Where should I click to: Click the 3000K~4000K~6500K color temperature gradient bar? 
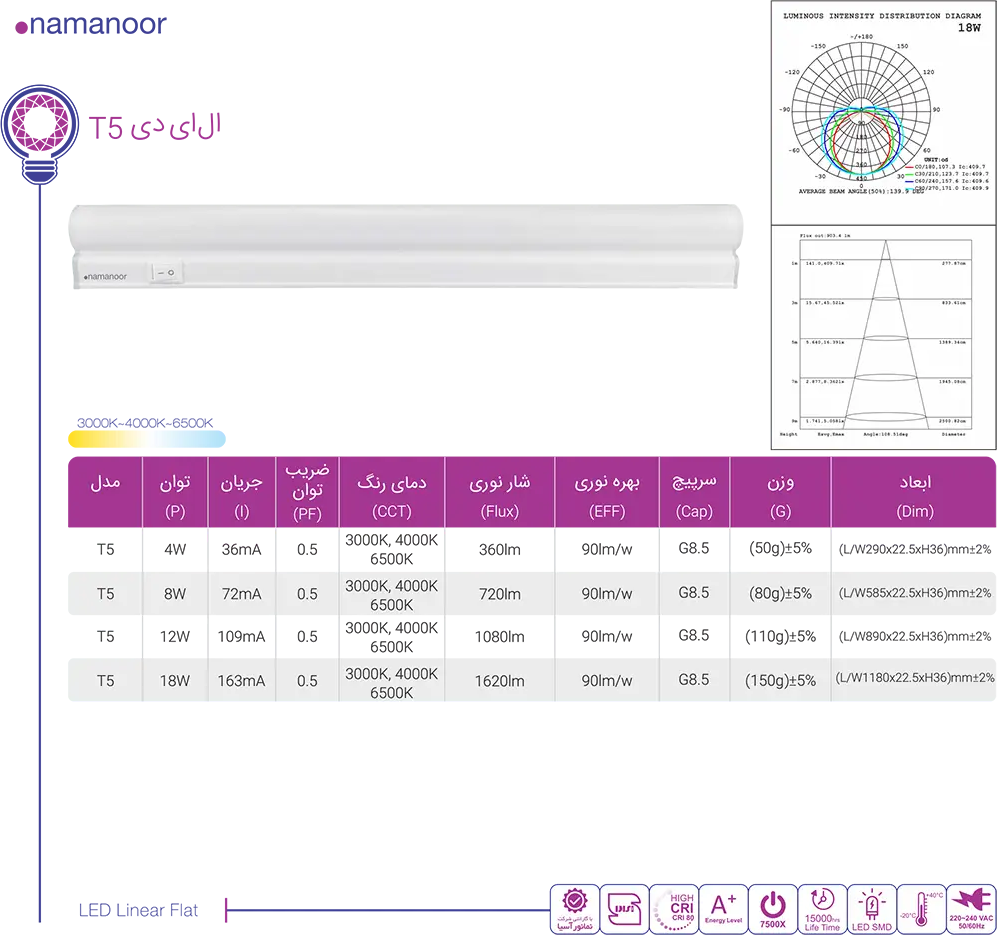click(x=146, y=438)
